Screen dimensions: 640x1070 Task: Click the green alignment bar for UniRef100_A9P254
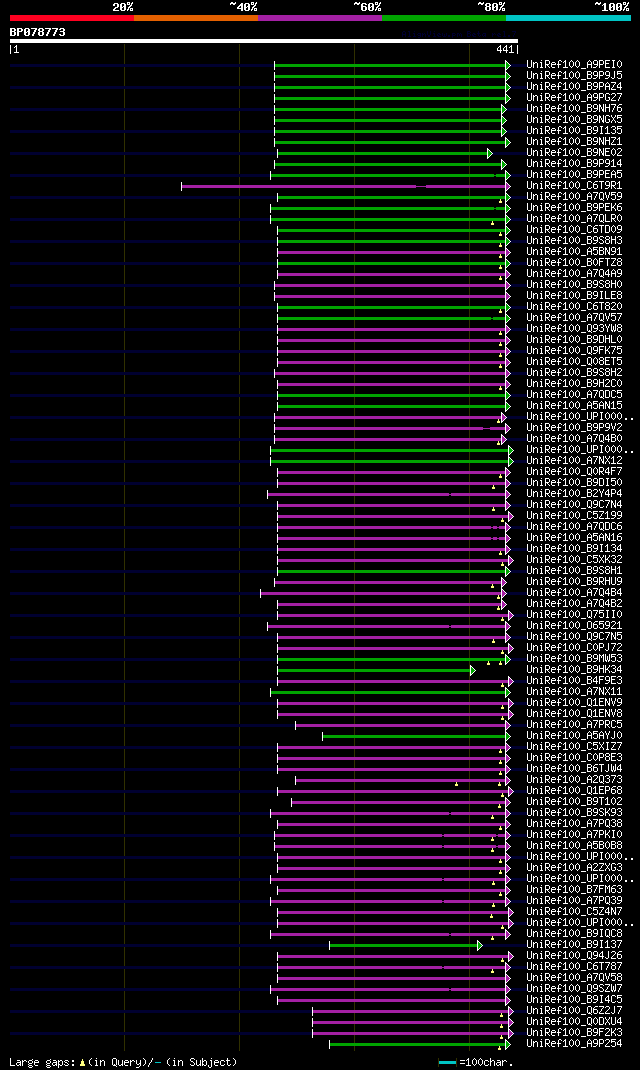(x=418, y=1044)
